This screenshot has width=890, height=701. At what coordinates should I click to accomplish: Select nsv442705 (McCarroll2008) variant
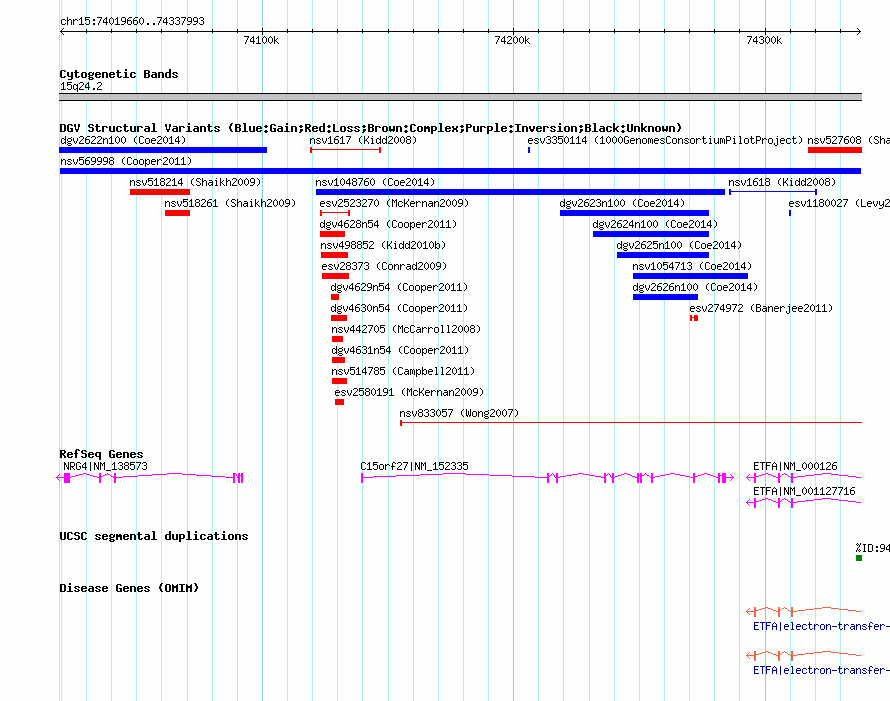(x=406, y=329)
